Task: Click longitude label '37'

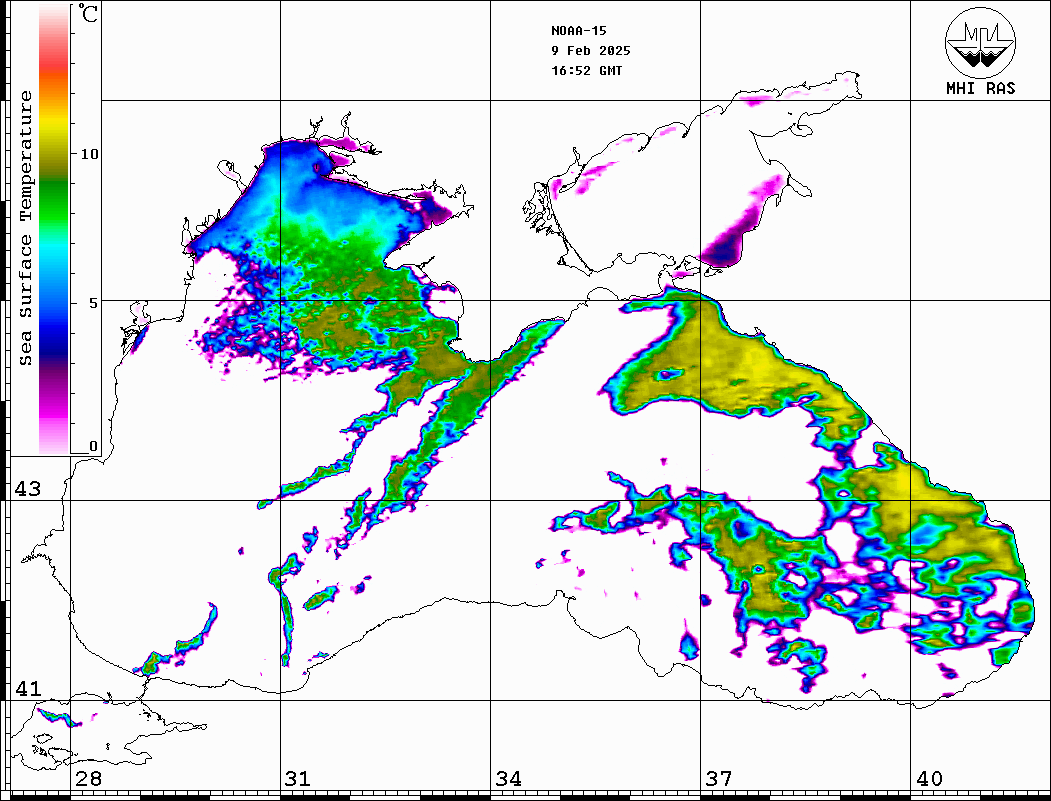Action: point(719,779)
